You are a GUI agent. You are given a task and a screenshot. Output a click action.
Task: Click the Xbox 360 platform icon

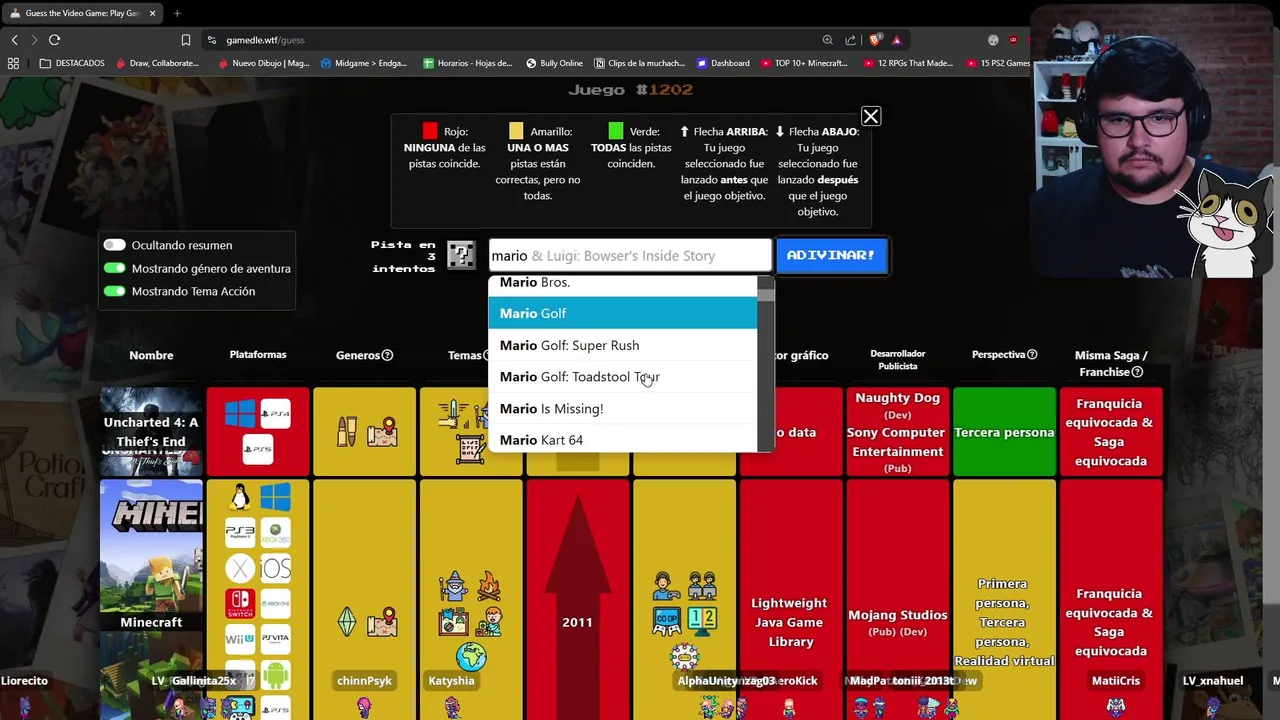coord(275,533)
